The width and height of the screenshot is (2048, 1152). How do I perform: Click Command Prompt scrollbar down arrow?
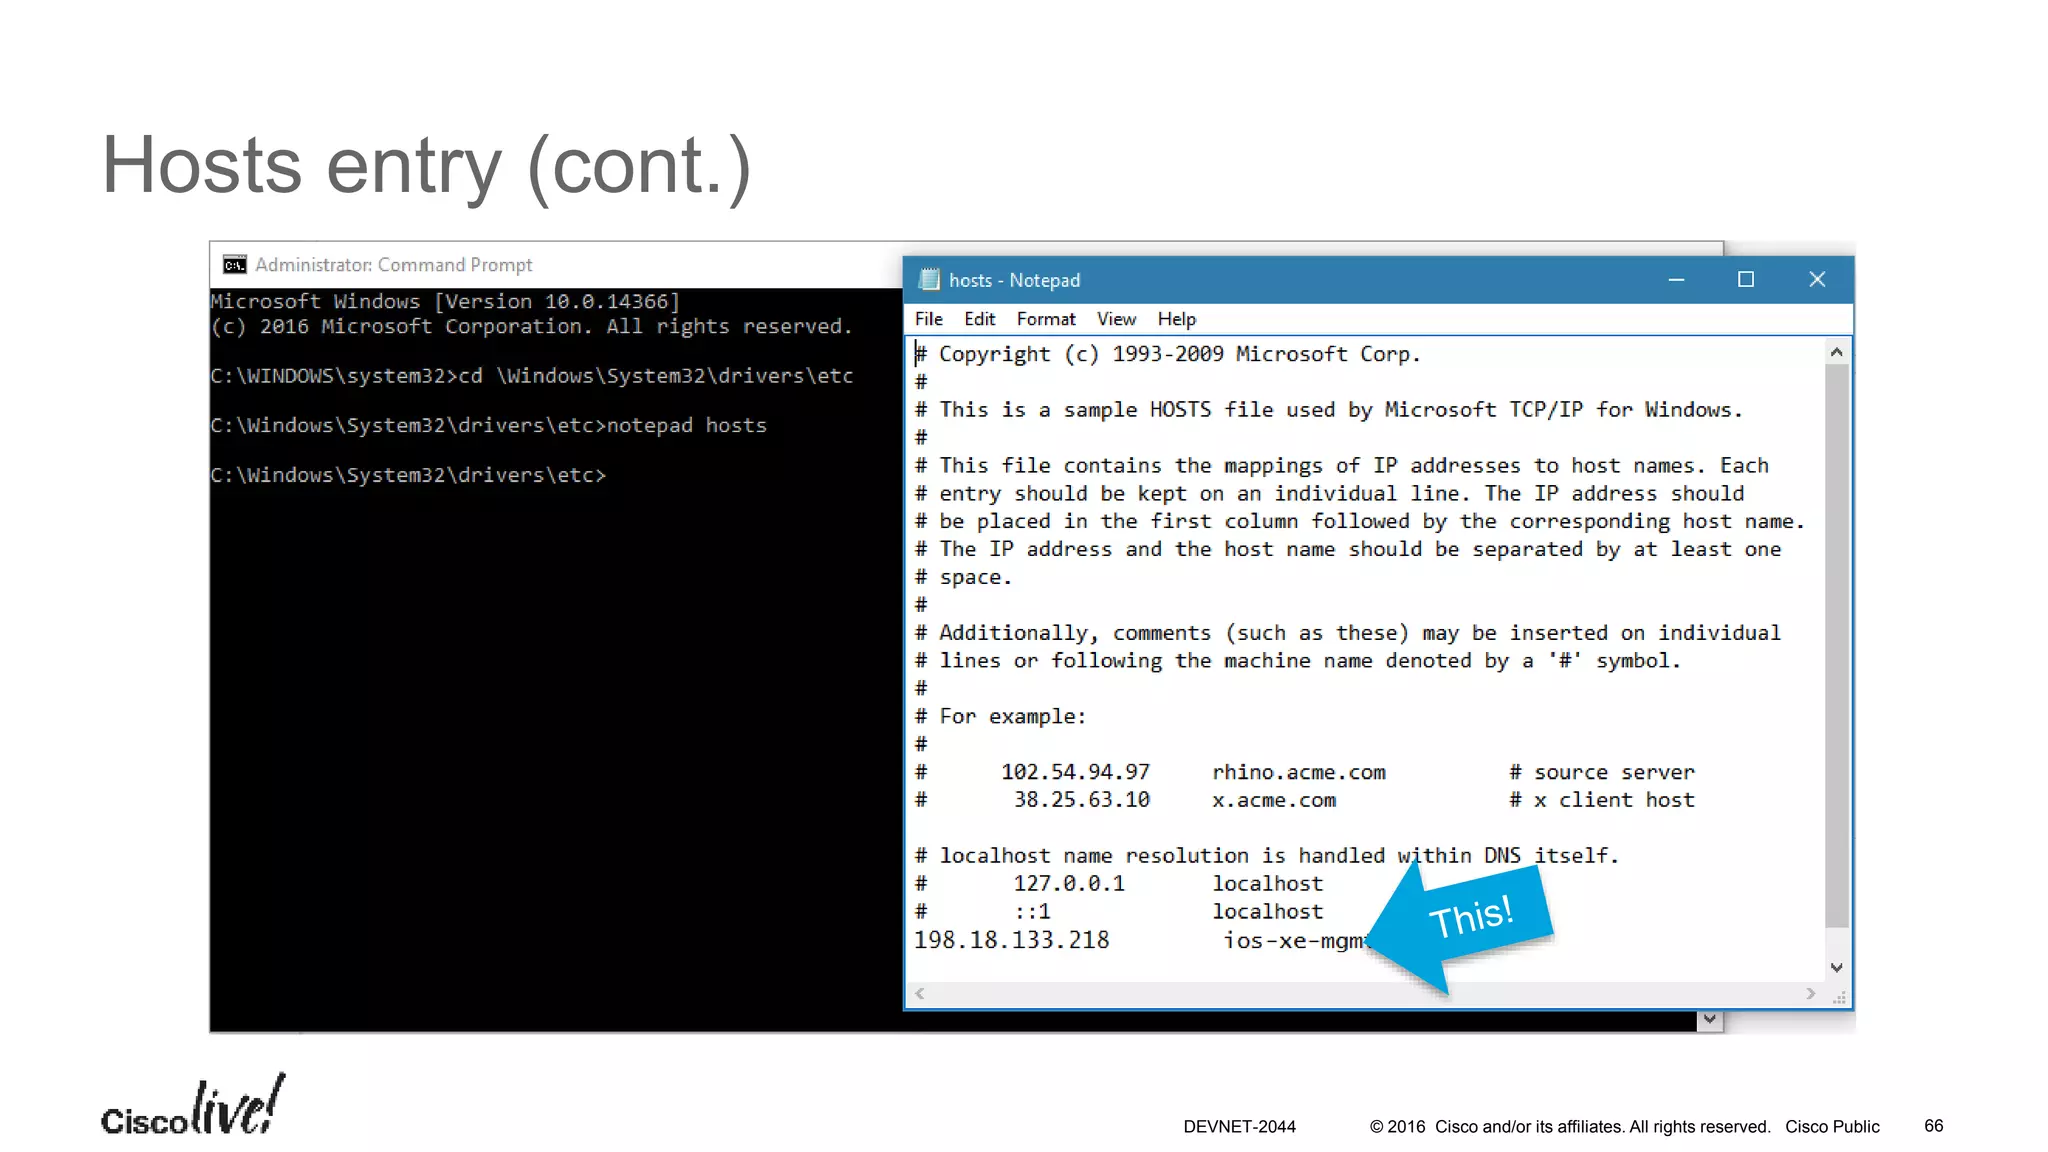(x=1710, y=1019)
